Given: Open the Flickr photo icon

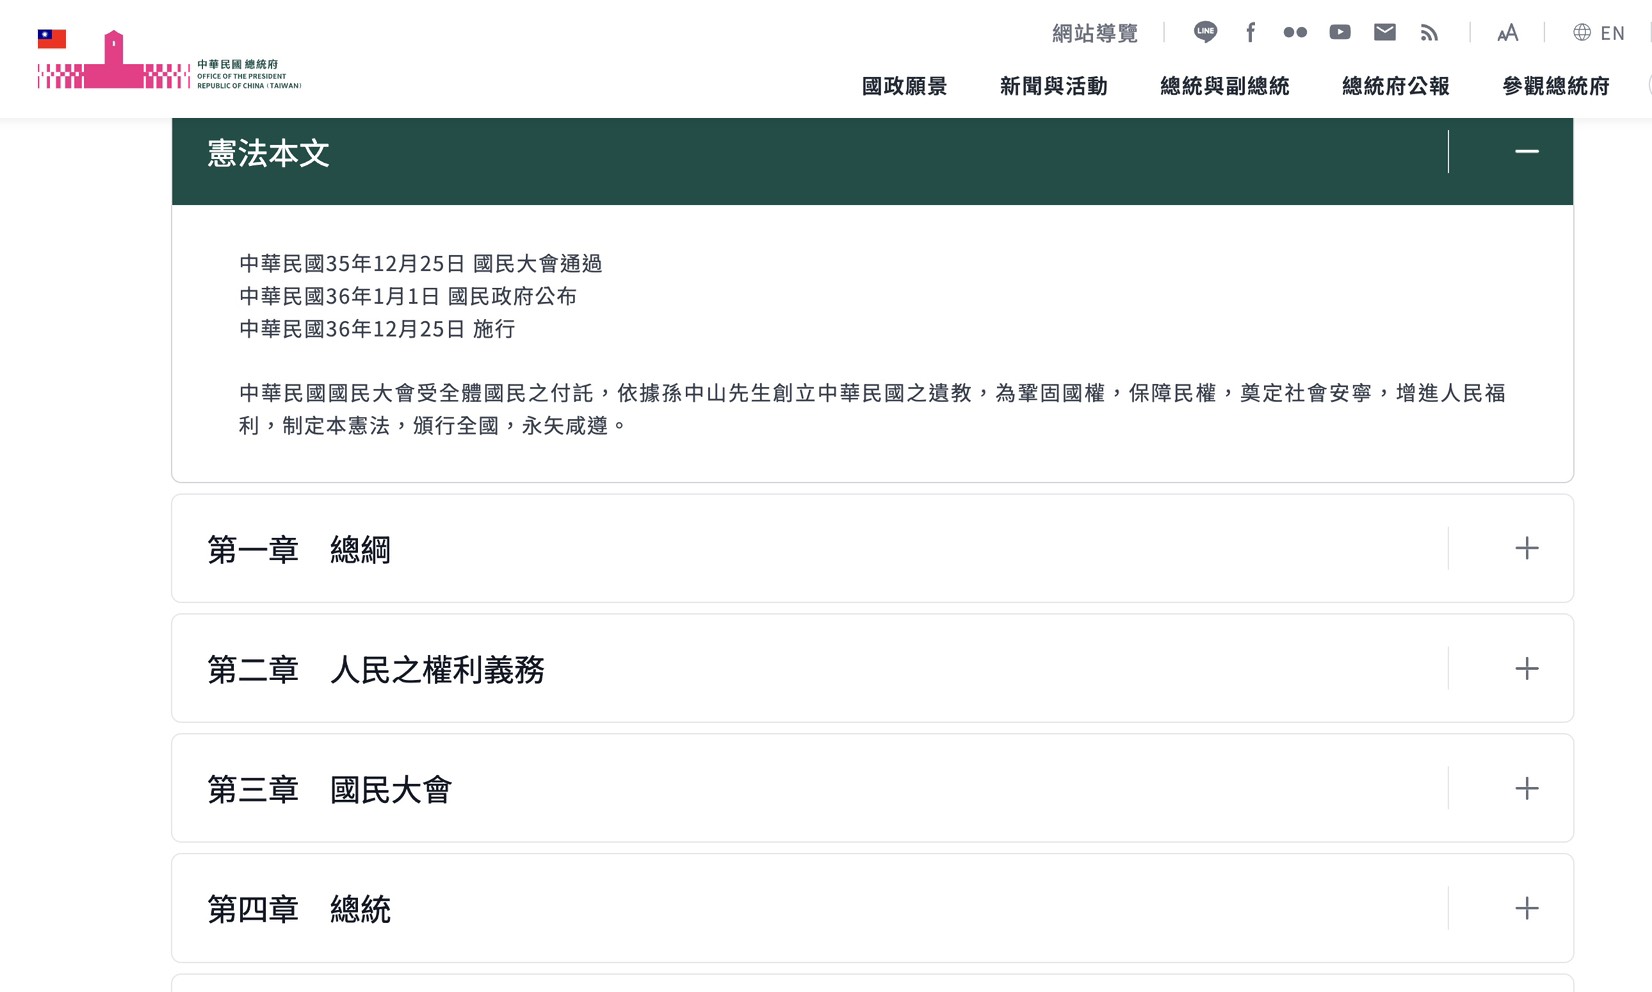Looking at the screenshot, I should point(1295,32).
